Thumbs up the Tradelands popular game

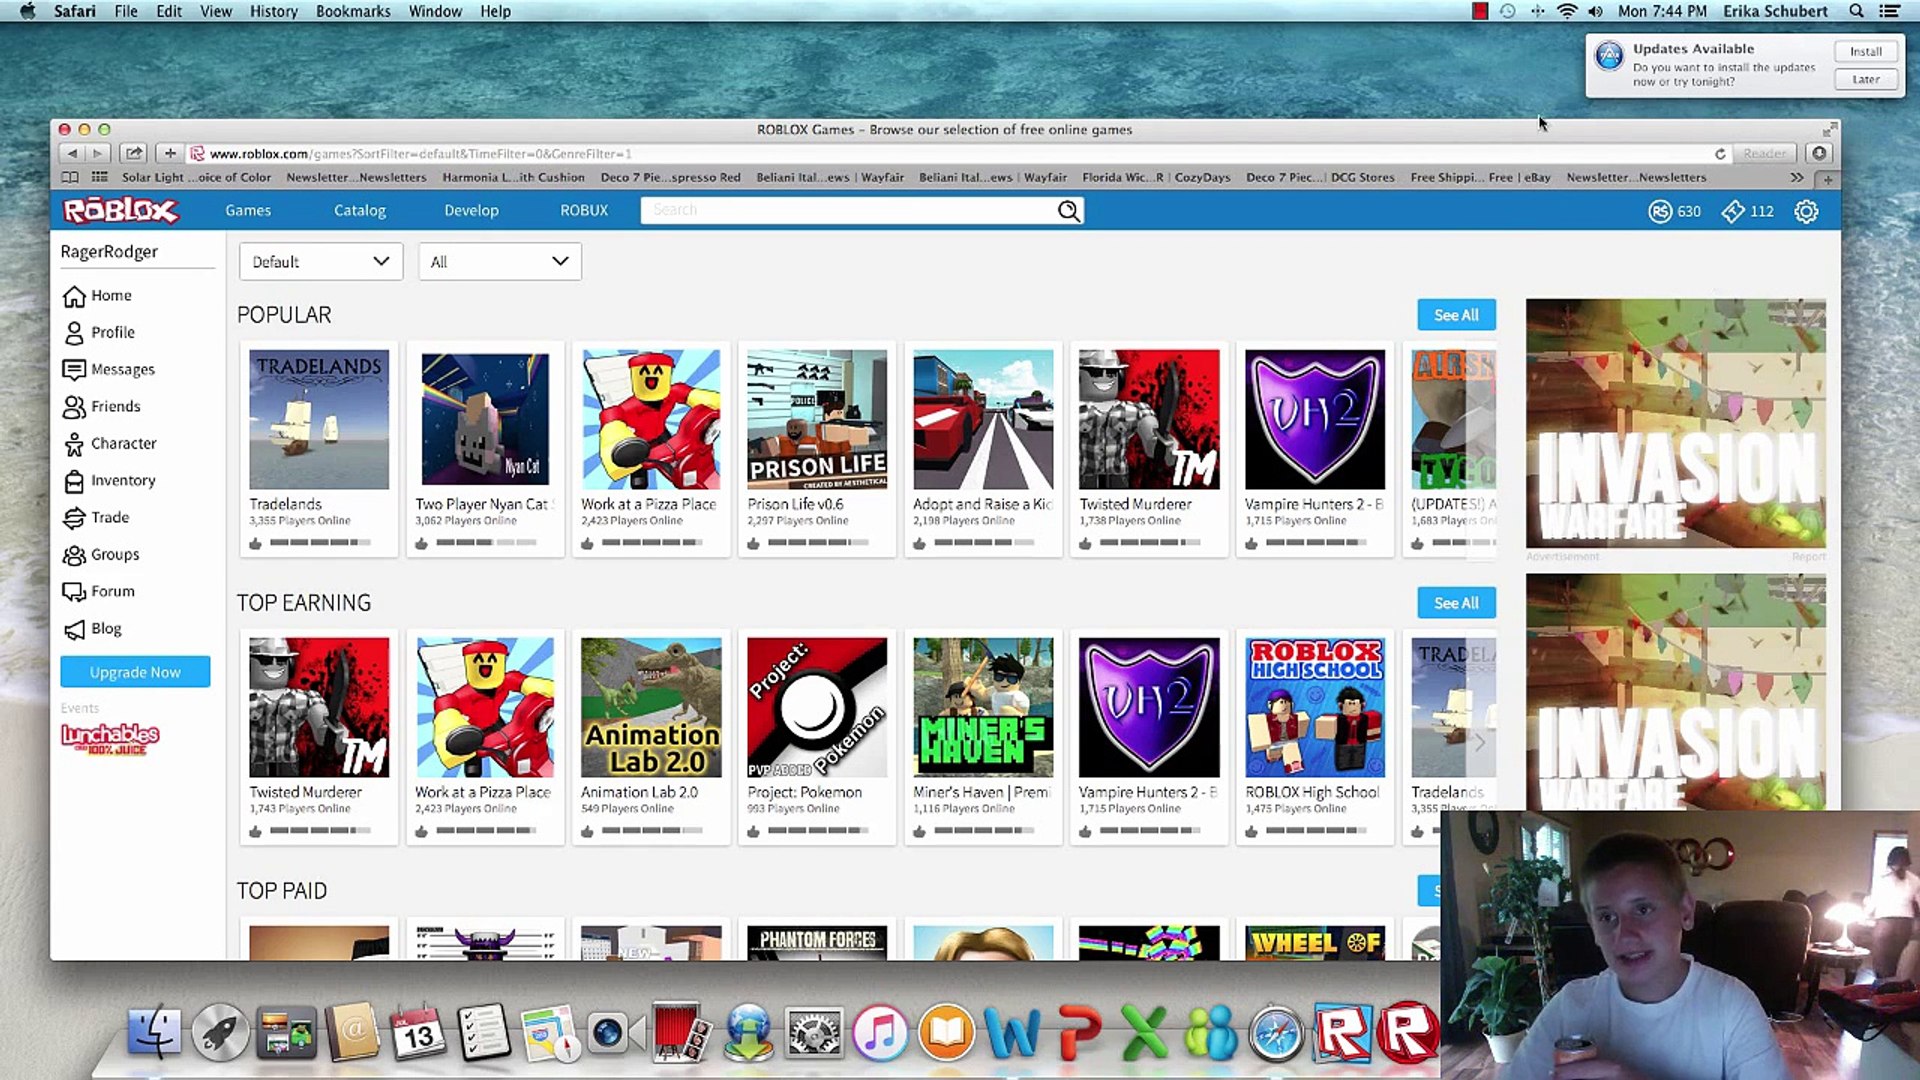coord(256,543)
